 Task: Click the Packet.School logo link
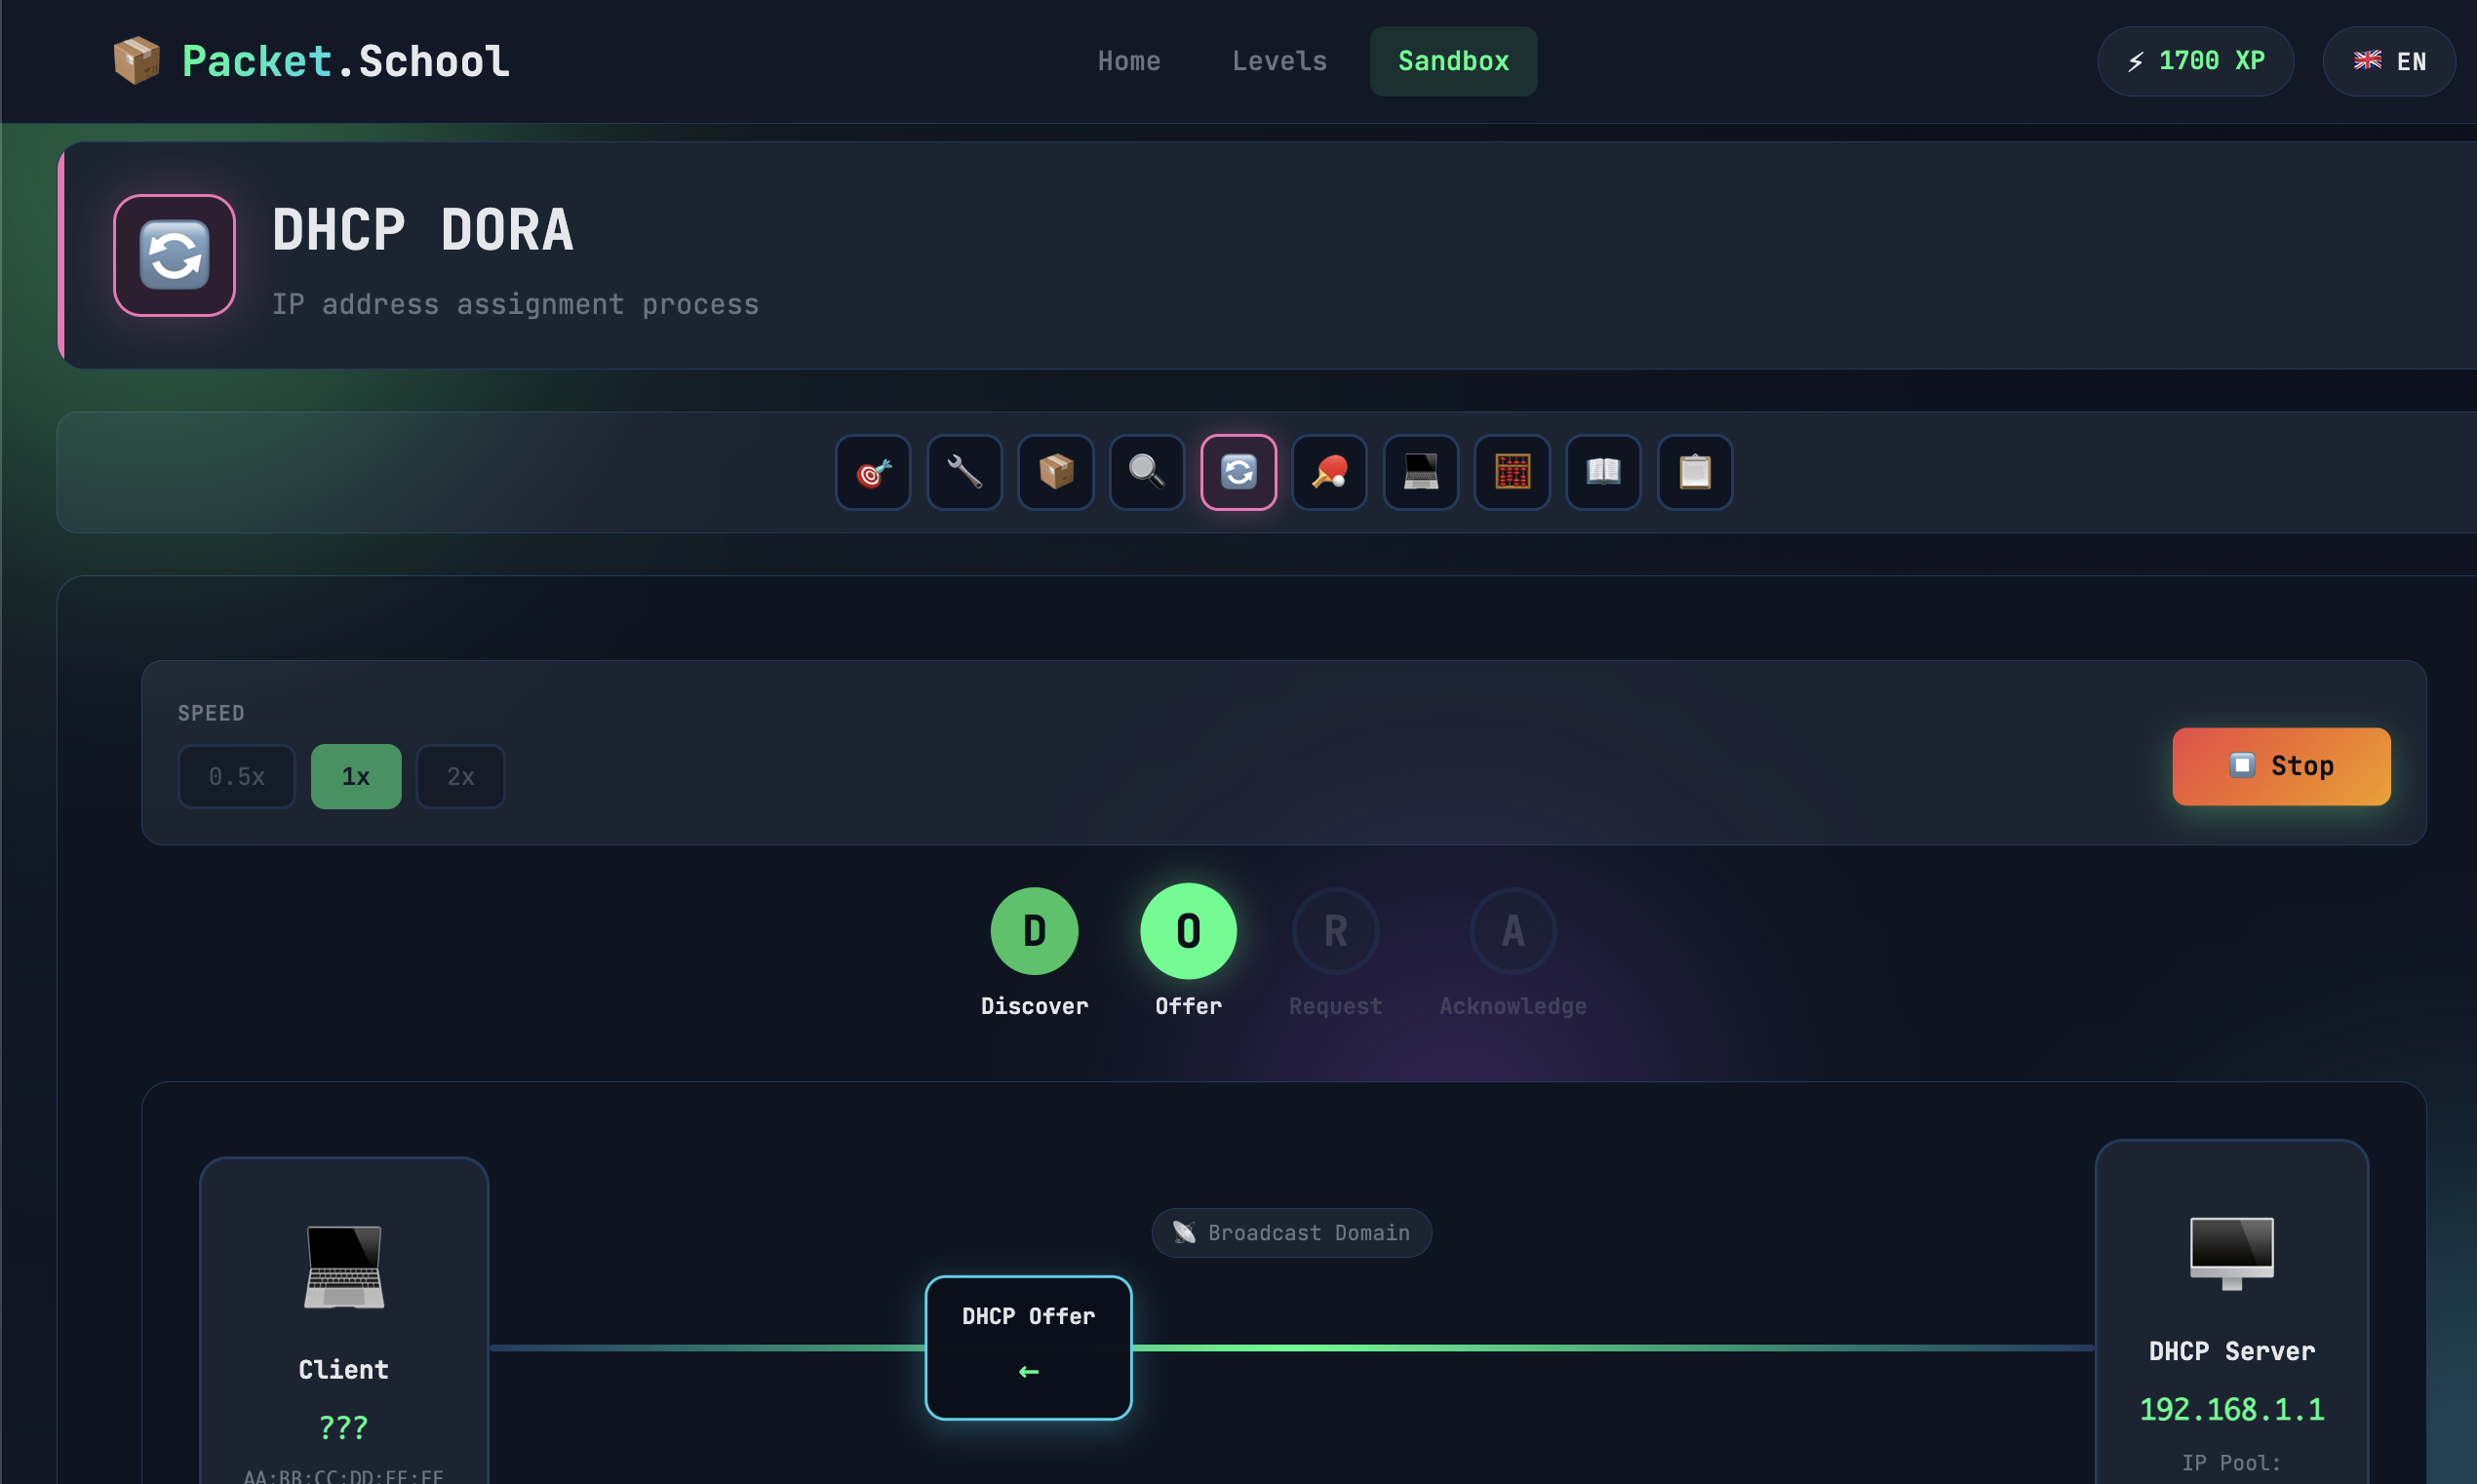coord(311,61)
